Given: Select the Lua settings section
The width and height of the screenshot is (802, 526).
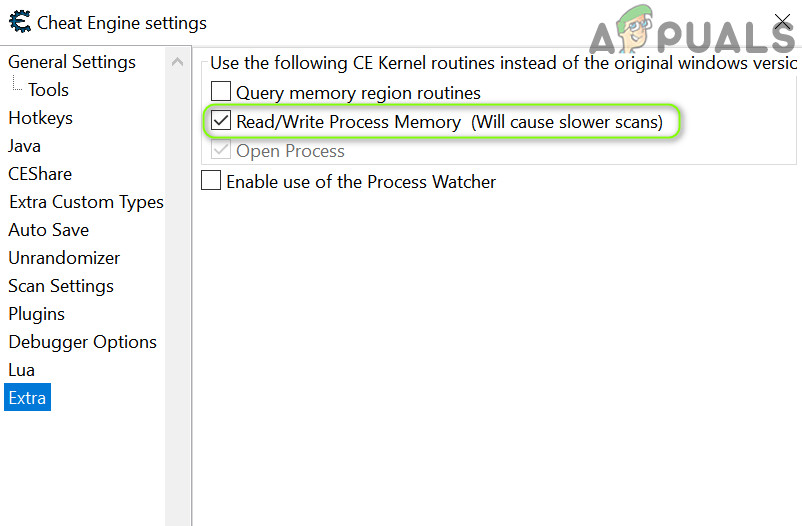Looking at the screenshot, I should point(22,370).
